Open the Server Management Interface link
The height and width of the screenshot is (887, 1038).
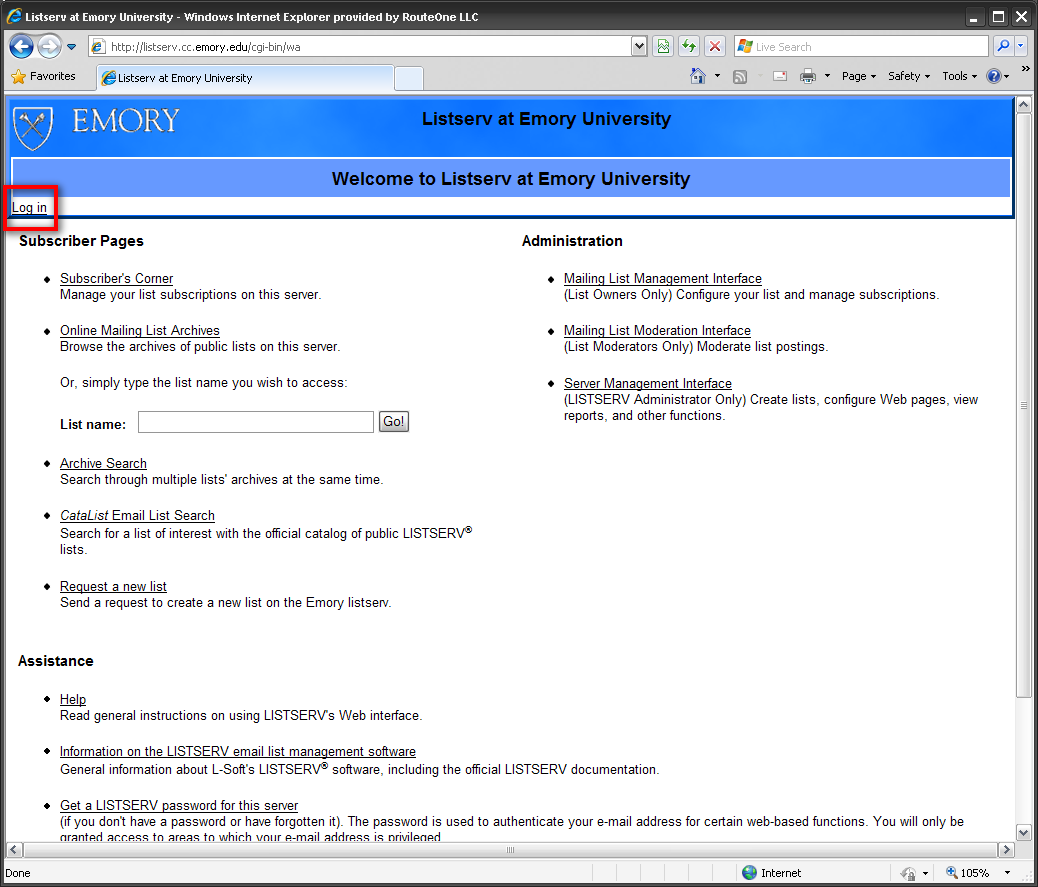tap(647, 383)
